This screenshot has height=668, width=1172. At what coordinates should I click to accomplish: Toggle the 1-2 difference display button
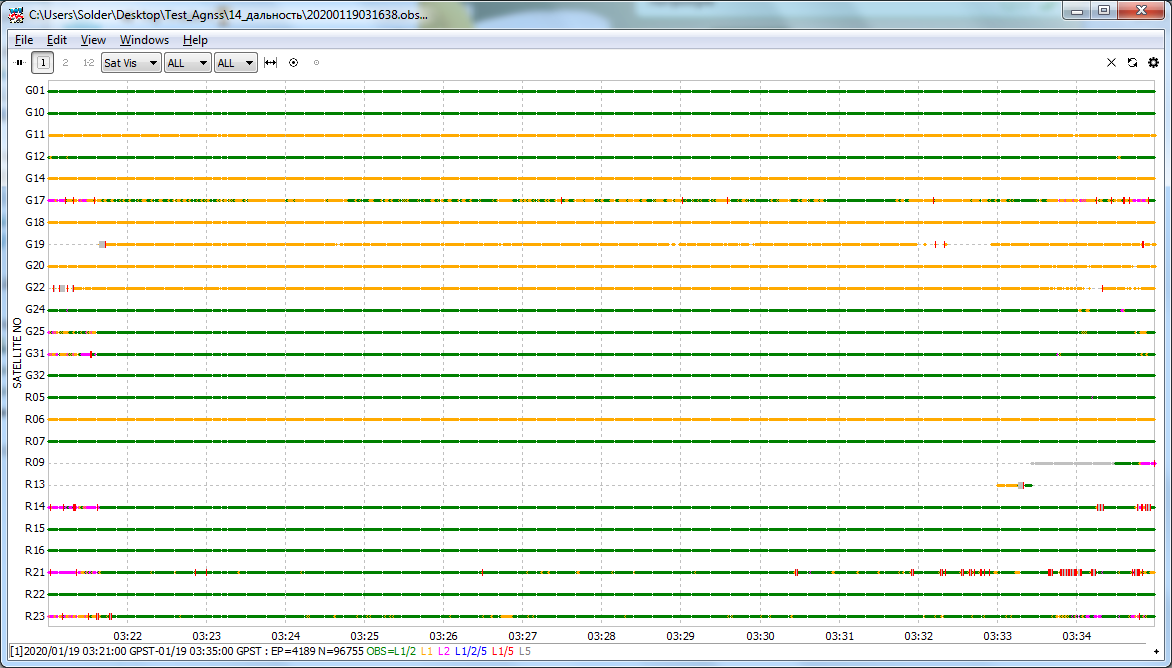pos(88,63)
